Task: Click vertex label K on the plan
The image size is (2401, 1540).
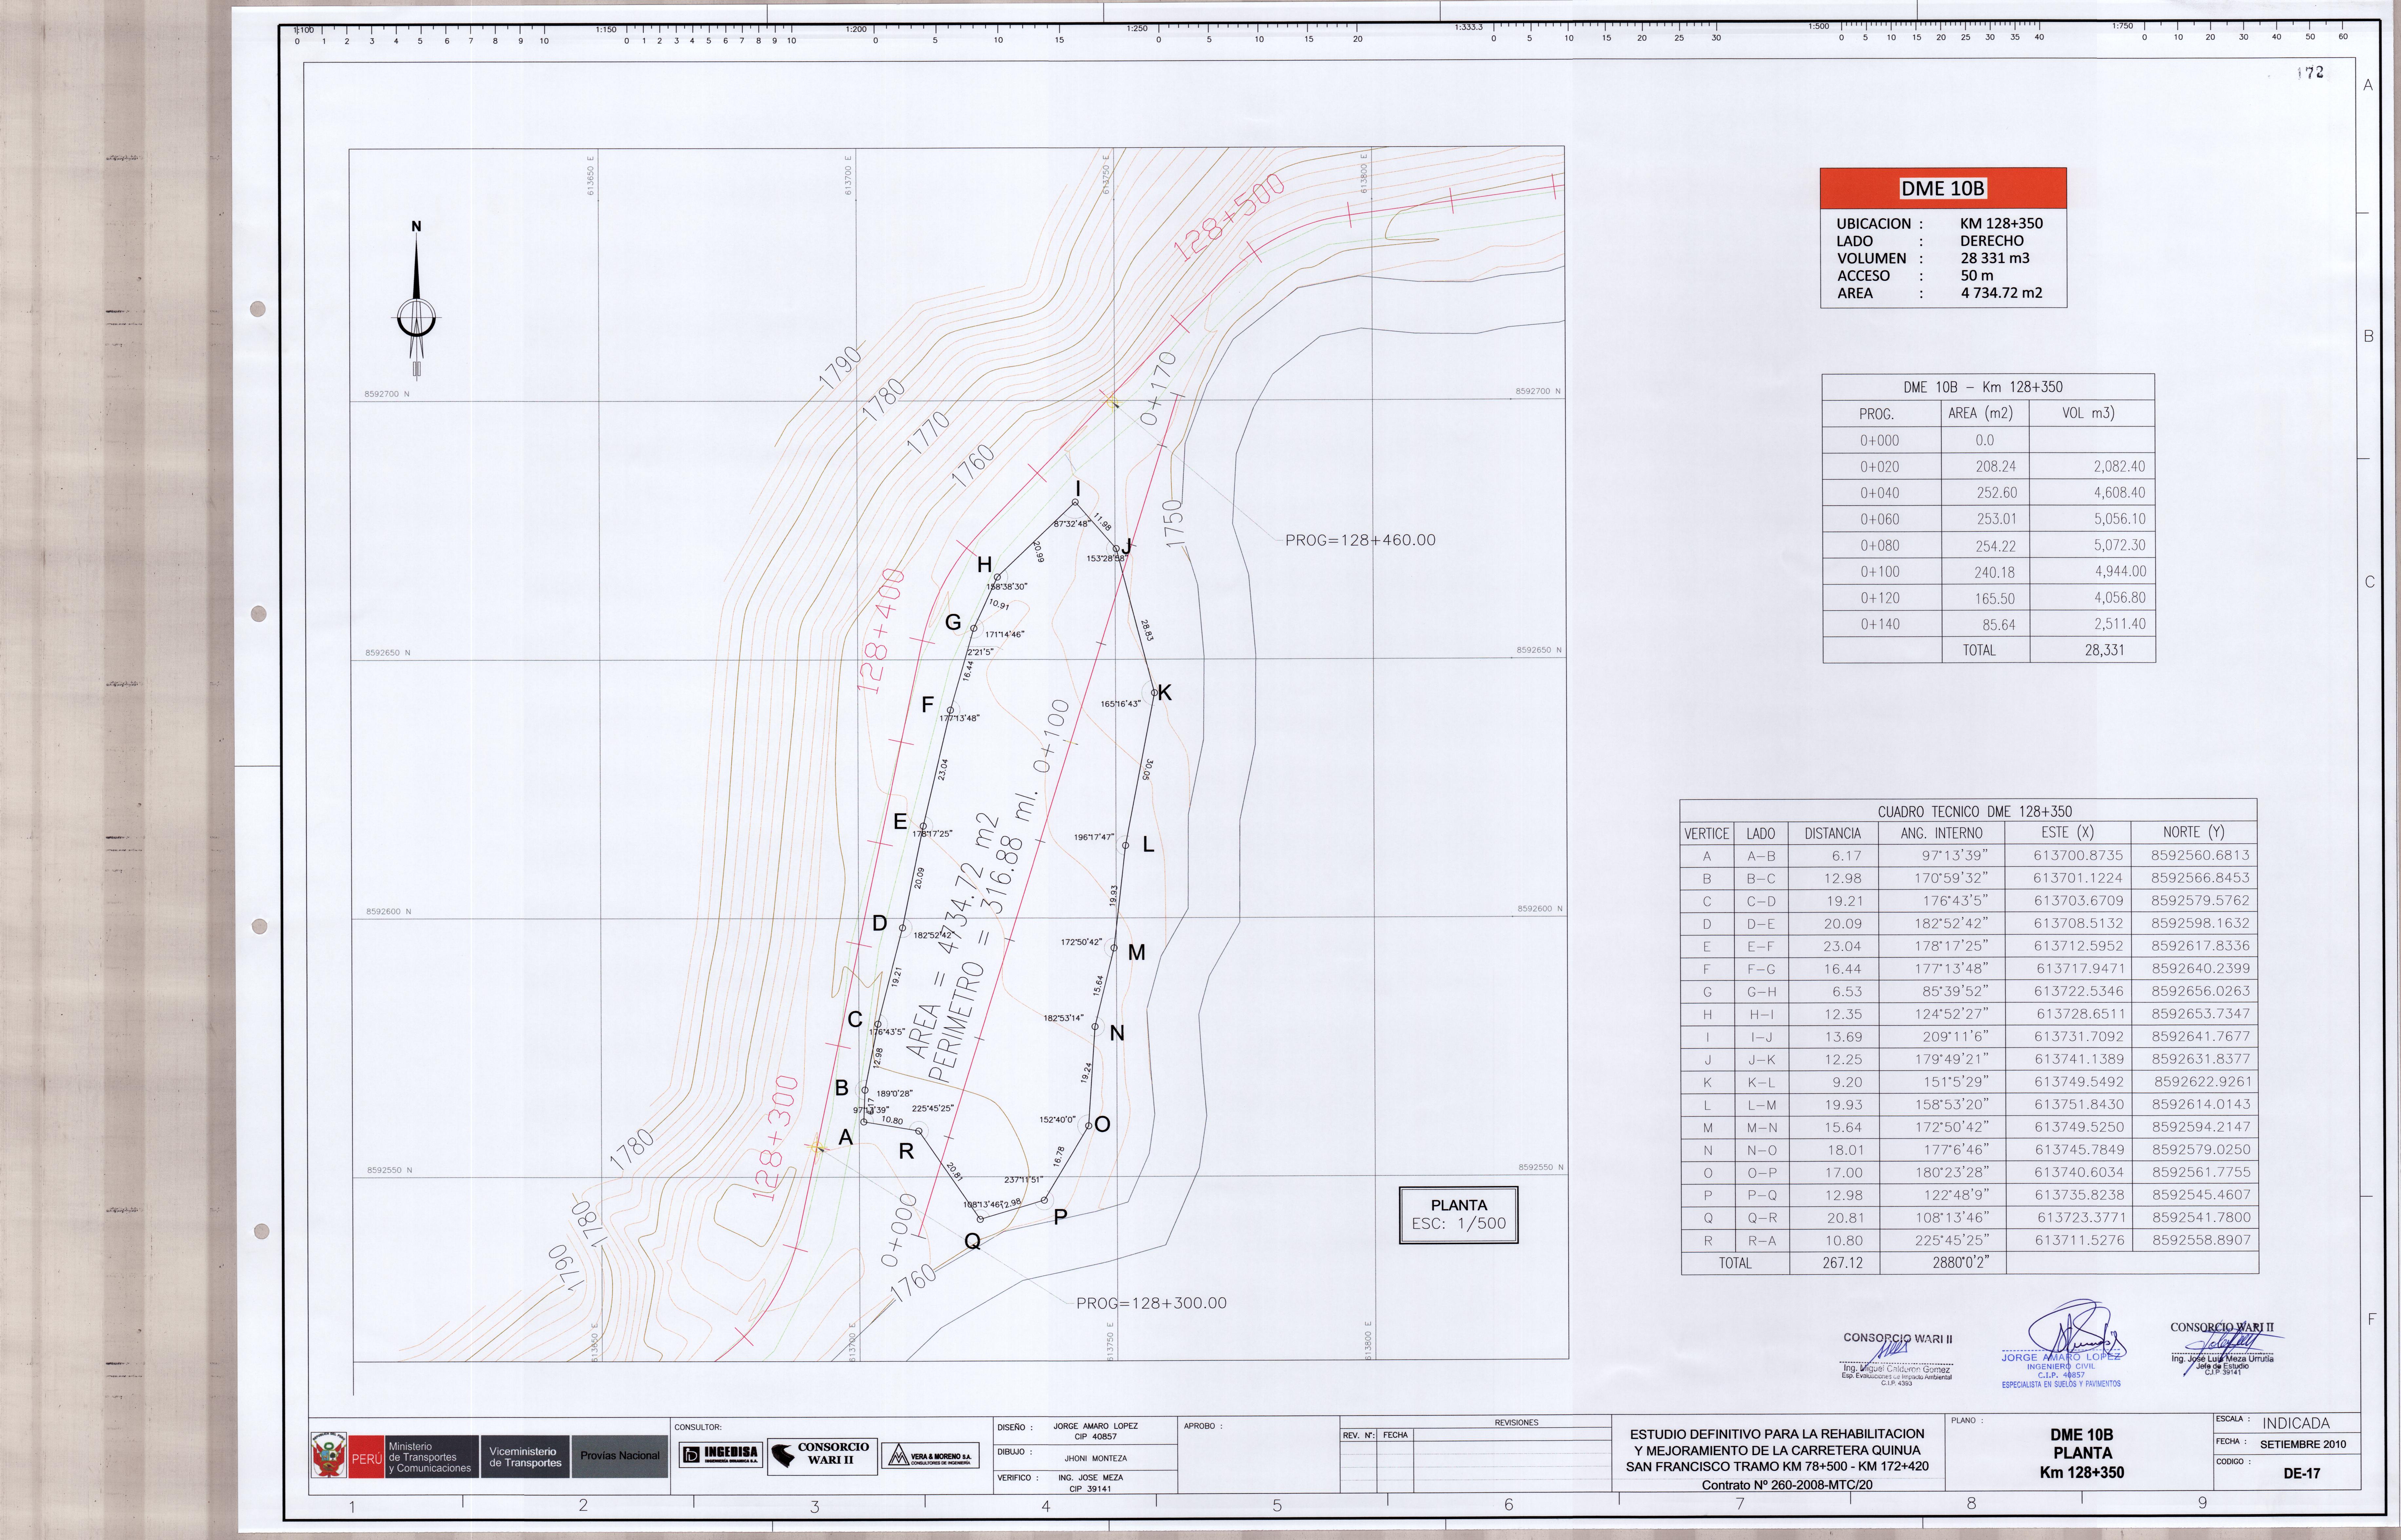Action: click(1164, 693)
